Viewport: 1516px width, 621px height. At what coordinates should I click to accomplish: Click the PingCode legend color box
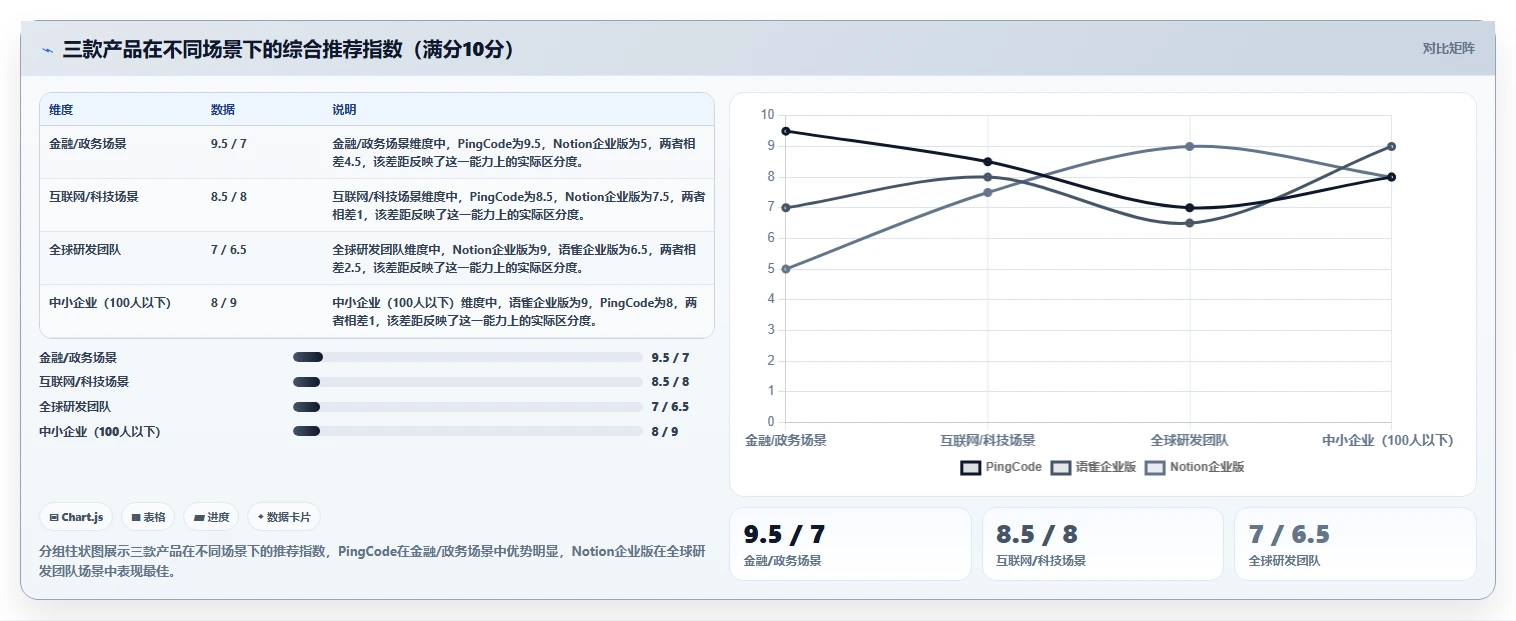970,467
